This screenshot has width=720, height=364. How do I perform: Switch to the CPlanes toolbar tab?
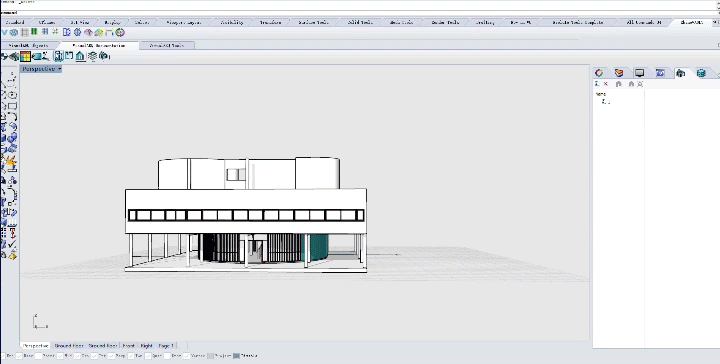coord(47,22)
